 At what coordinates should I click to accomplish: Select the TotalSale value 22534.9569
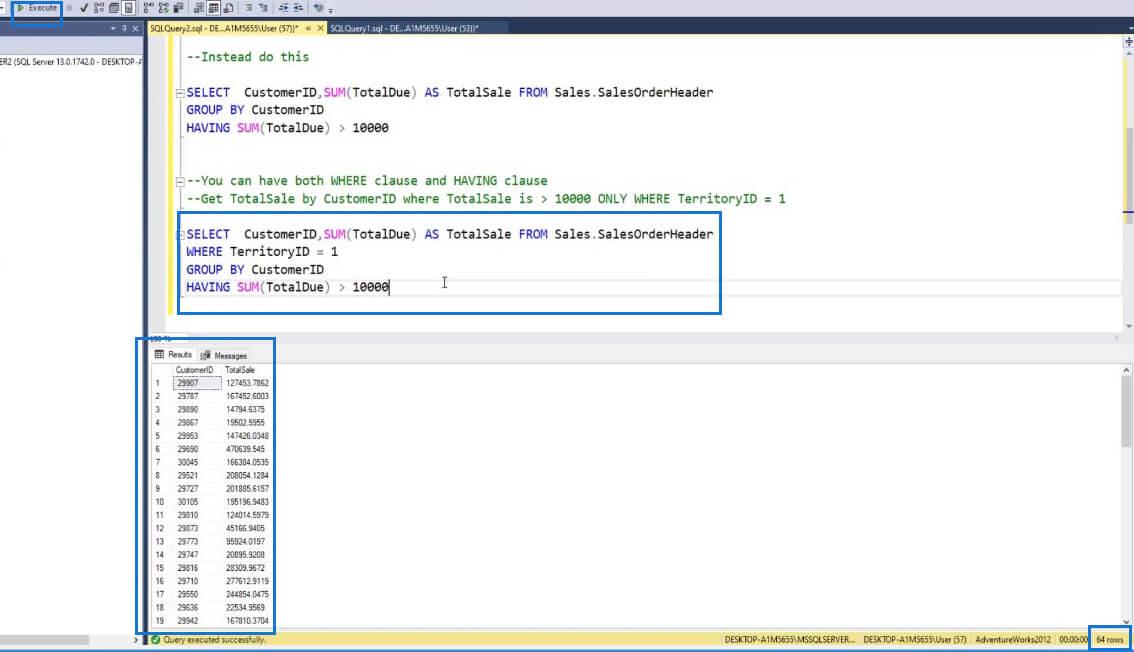[x=247, y=608]
